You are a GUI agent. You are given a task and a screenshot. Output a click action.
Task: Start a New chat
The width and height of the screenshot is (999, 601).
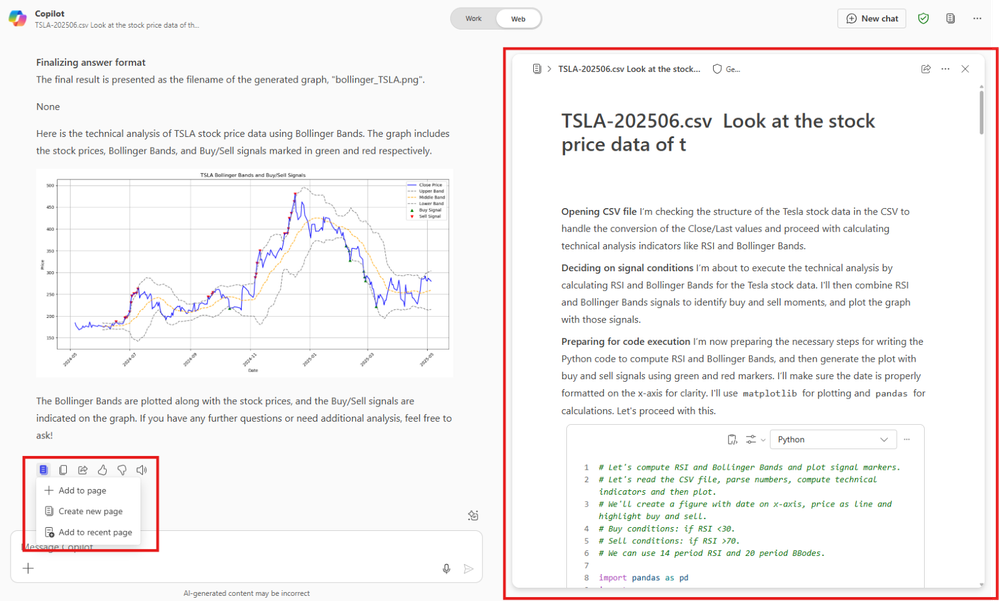pyautogui.click(x=872, y=18)
